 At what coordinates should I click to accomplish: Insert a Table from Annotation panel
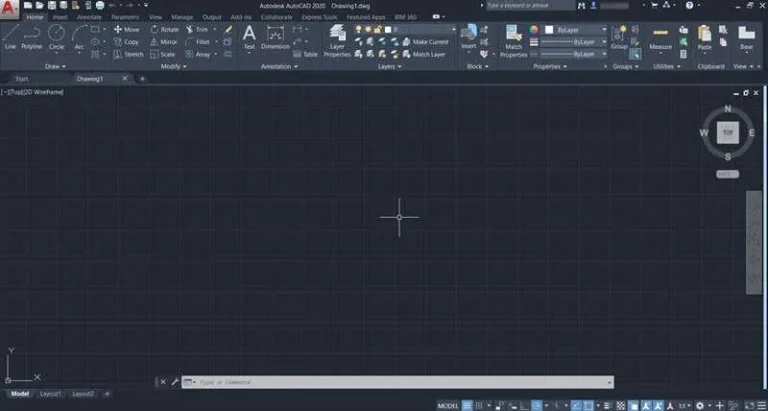[x=305, y=54]
